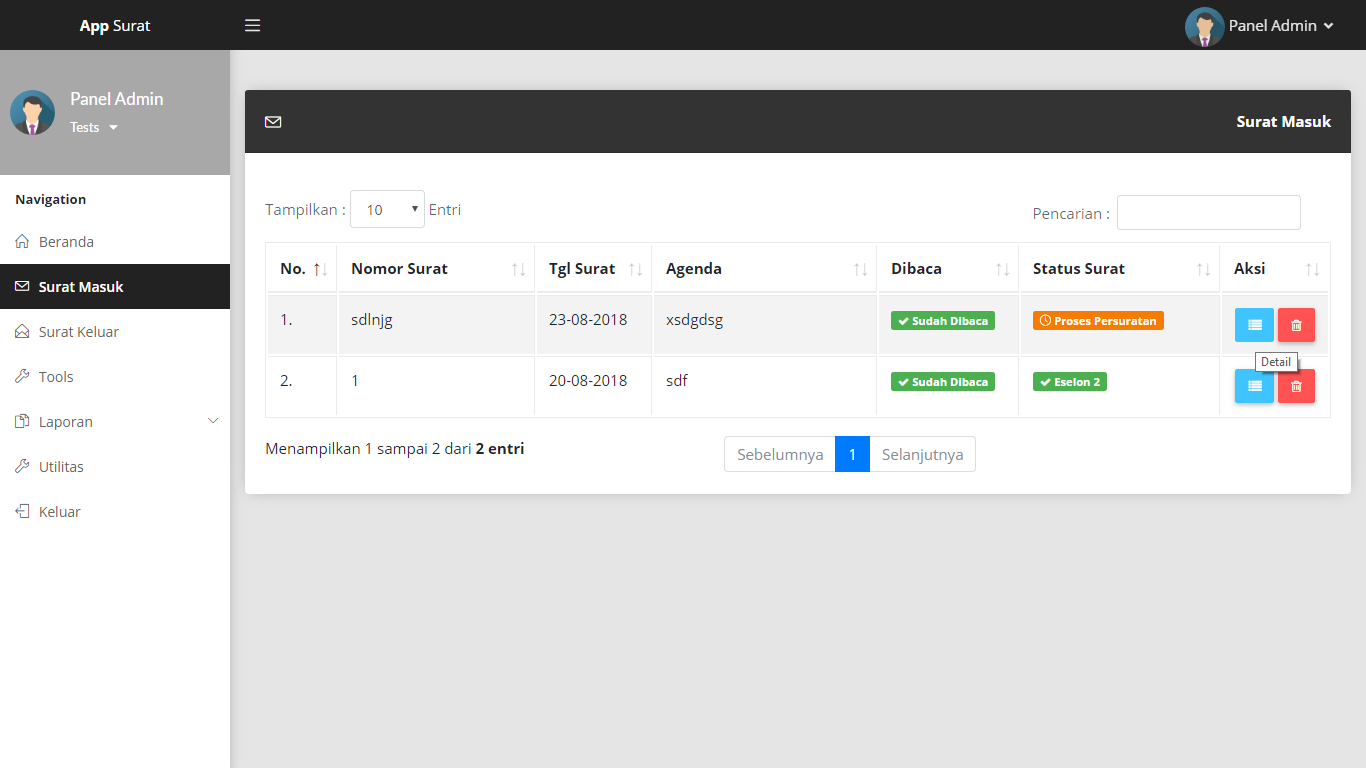Click the sidebar Panel Admin avatar
The width and height of the screenshot is (1366, 768).
pyautogui.click(x=33, y=113)
